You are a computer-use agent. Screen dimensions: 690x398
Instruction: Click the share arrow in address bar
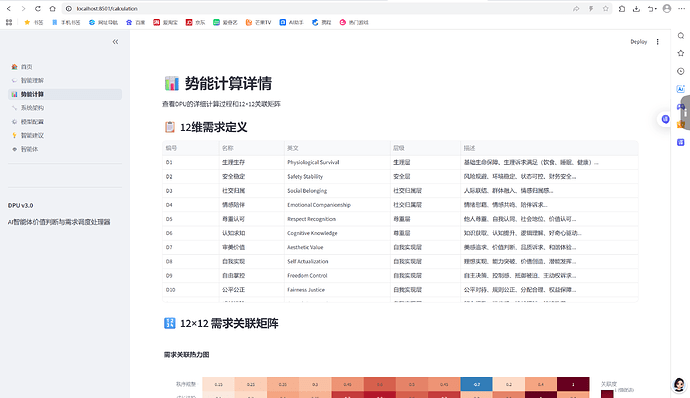[x=576, y=8]
